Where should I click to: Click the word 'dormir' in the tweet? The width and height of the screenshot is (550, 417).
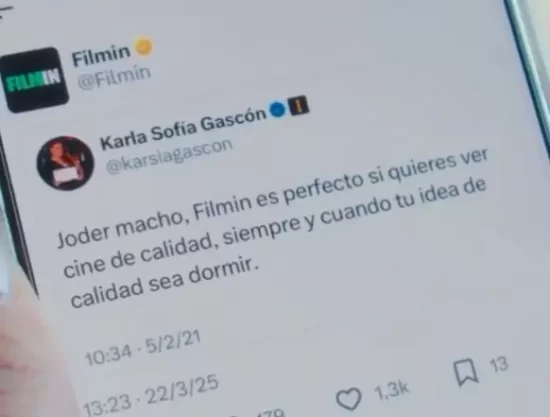point(224,271)
